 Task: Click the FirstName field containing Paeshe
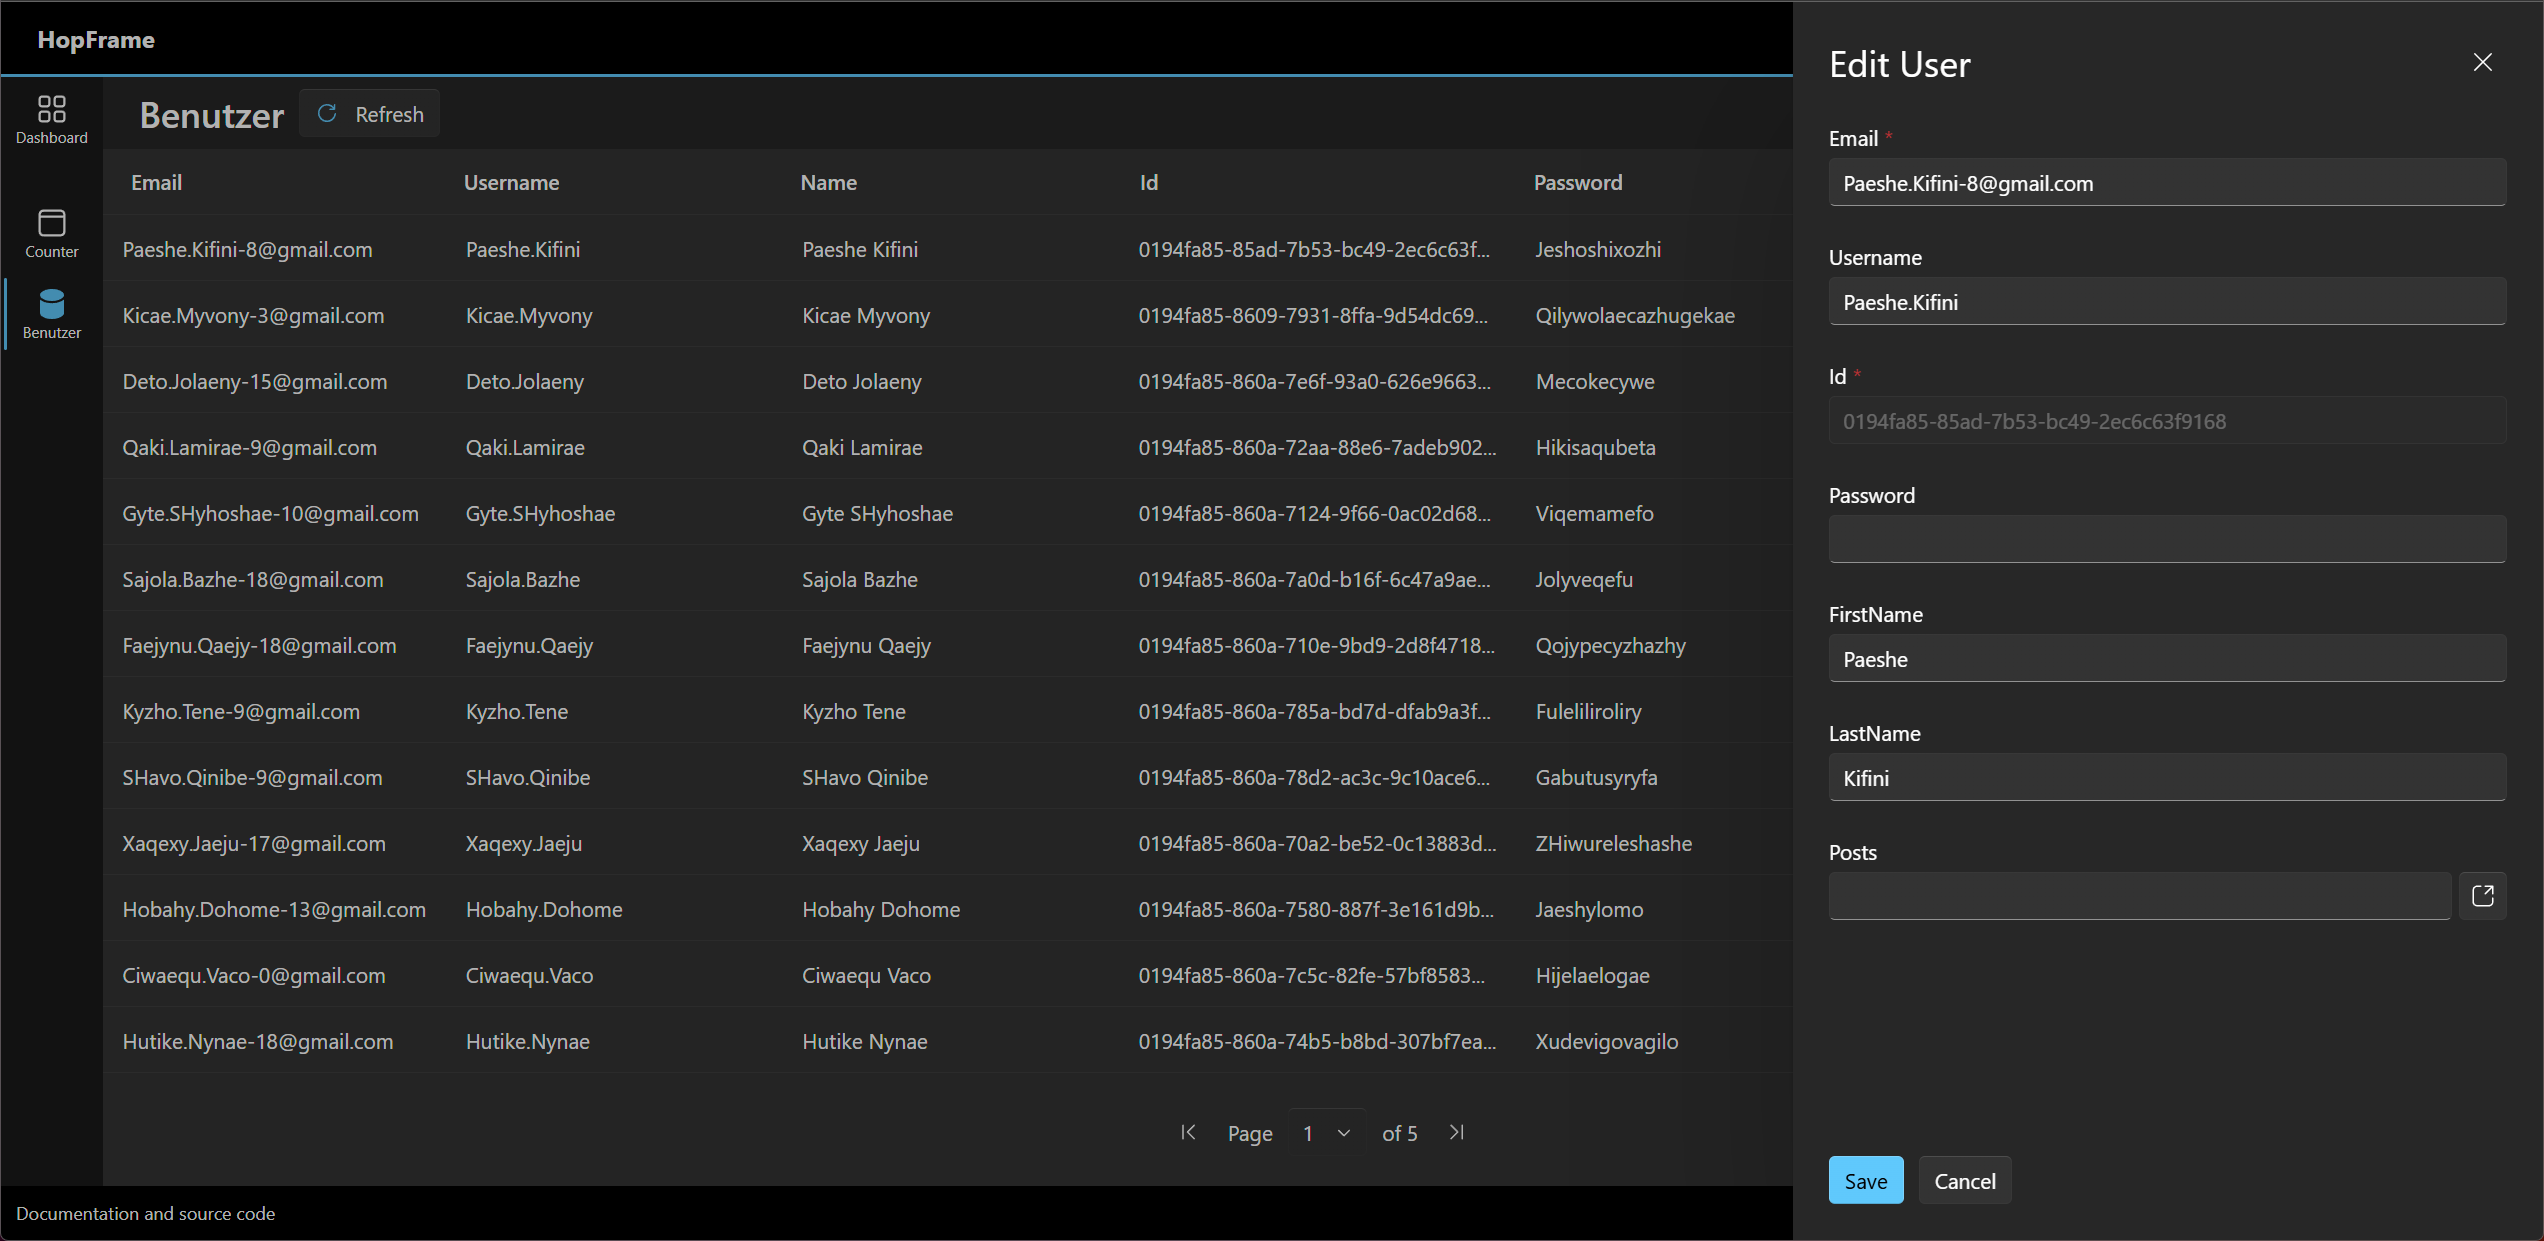pos(2166,659)
